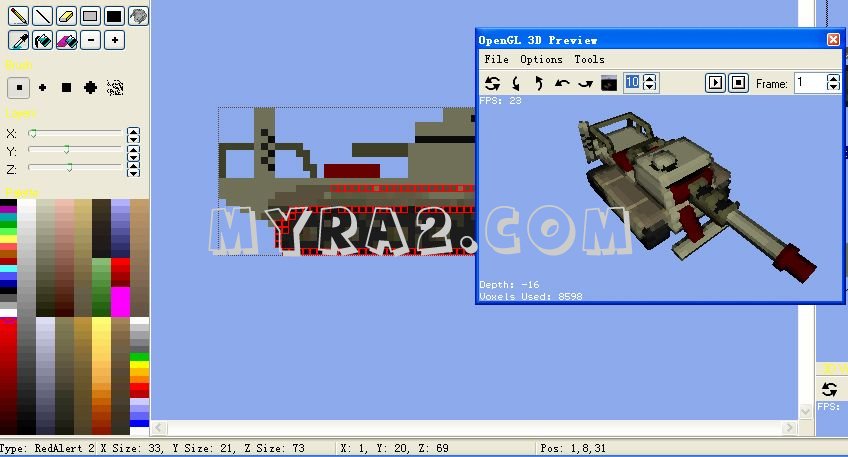Select the filled black Rectangle tool
Image resolution: width=848 pixels, height=457 pixels.
pyautogui.click(x=114, y=16)
